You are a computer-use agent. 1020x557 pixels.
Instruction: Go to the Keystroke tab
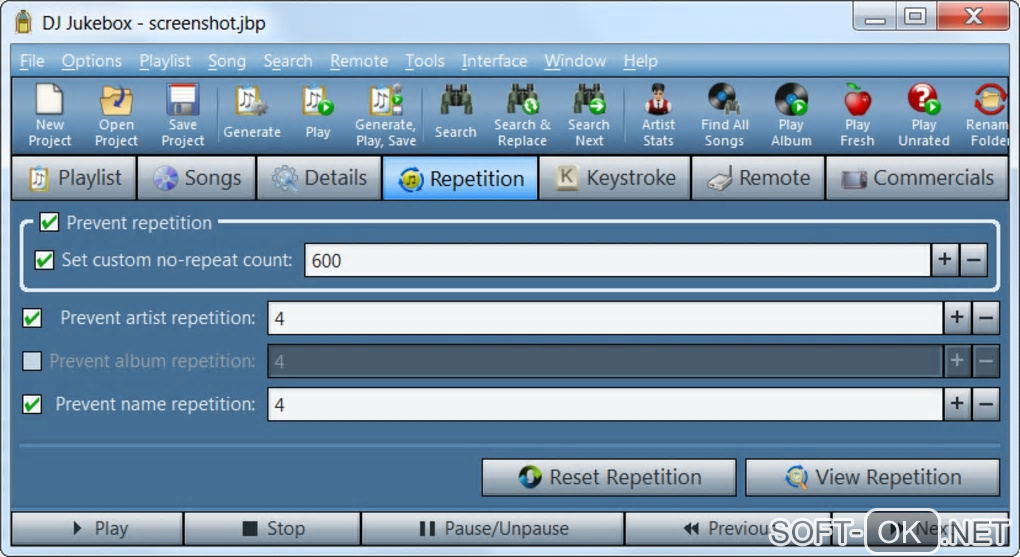(x=615, y=178)
